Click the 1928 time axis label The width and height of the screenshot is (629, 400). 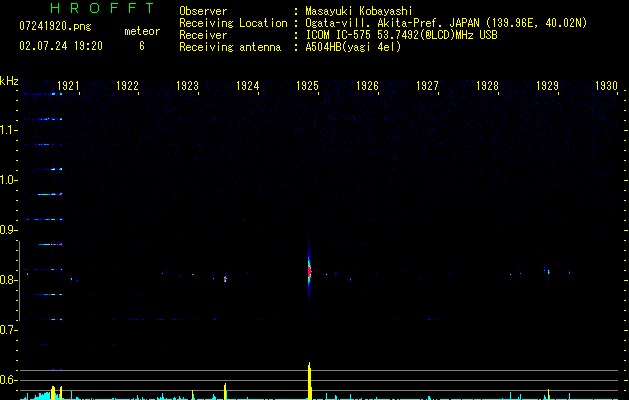[487, 86]
